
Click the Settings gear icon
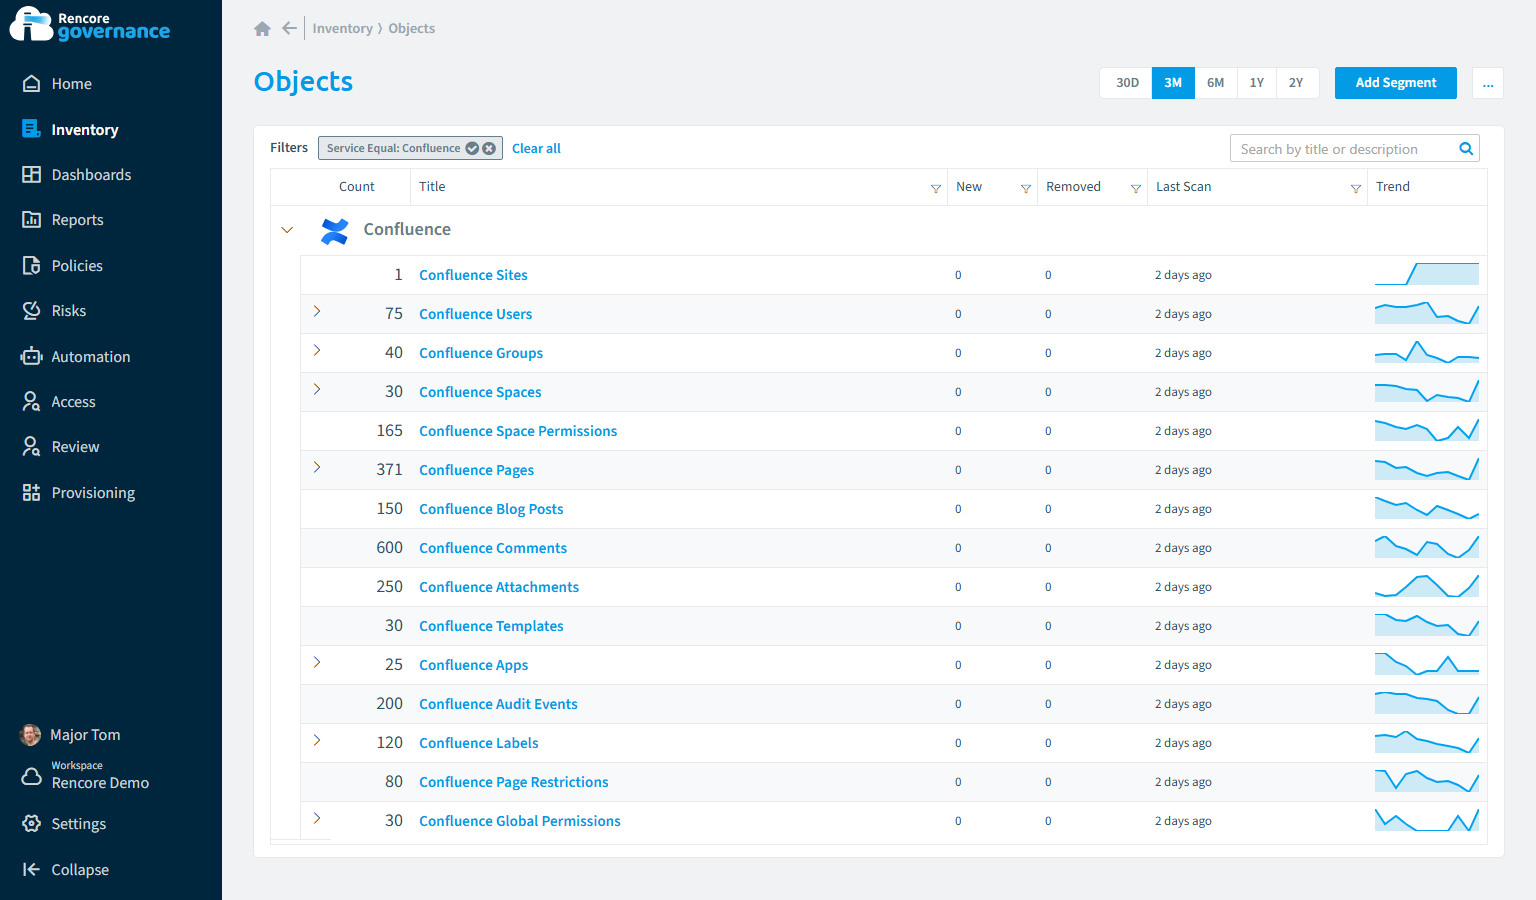31,824
